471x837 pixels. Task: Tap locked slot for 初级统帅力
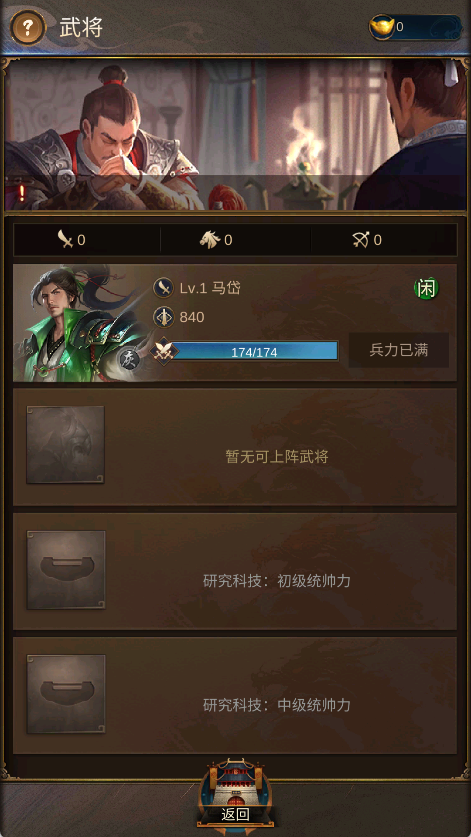66,570
